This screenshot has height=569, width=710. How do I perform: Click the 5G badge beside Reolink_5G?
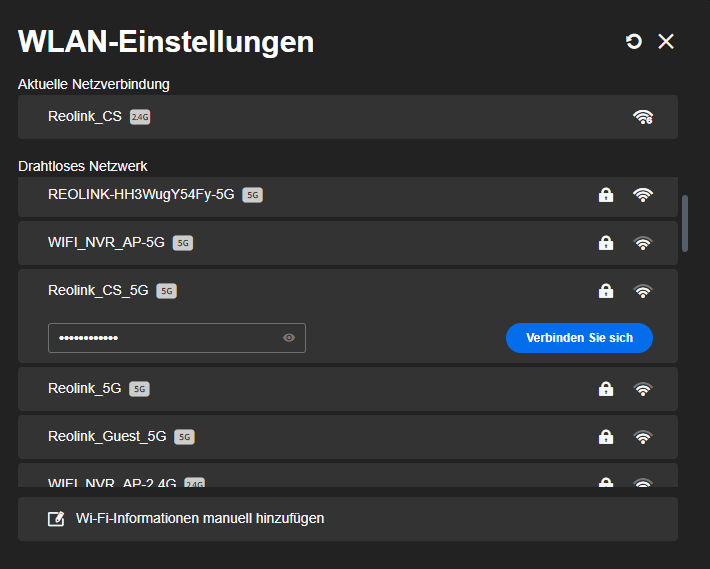[x=139, y=389]
